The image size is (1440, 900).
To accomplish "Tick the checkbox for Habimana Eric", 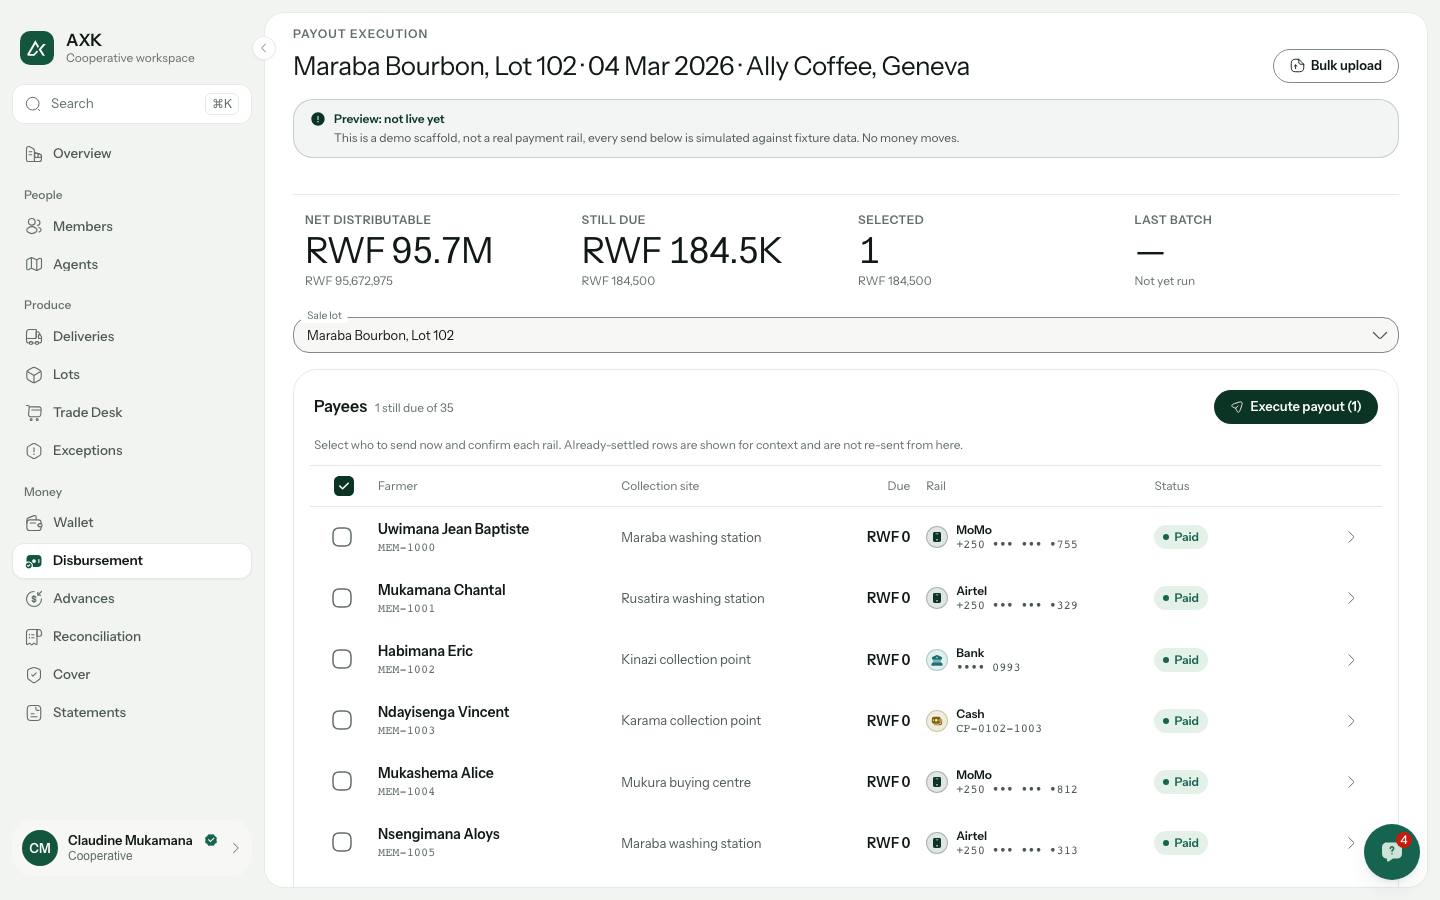I will point(342,659).
